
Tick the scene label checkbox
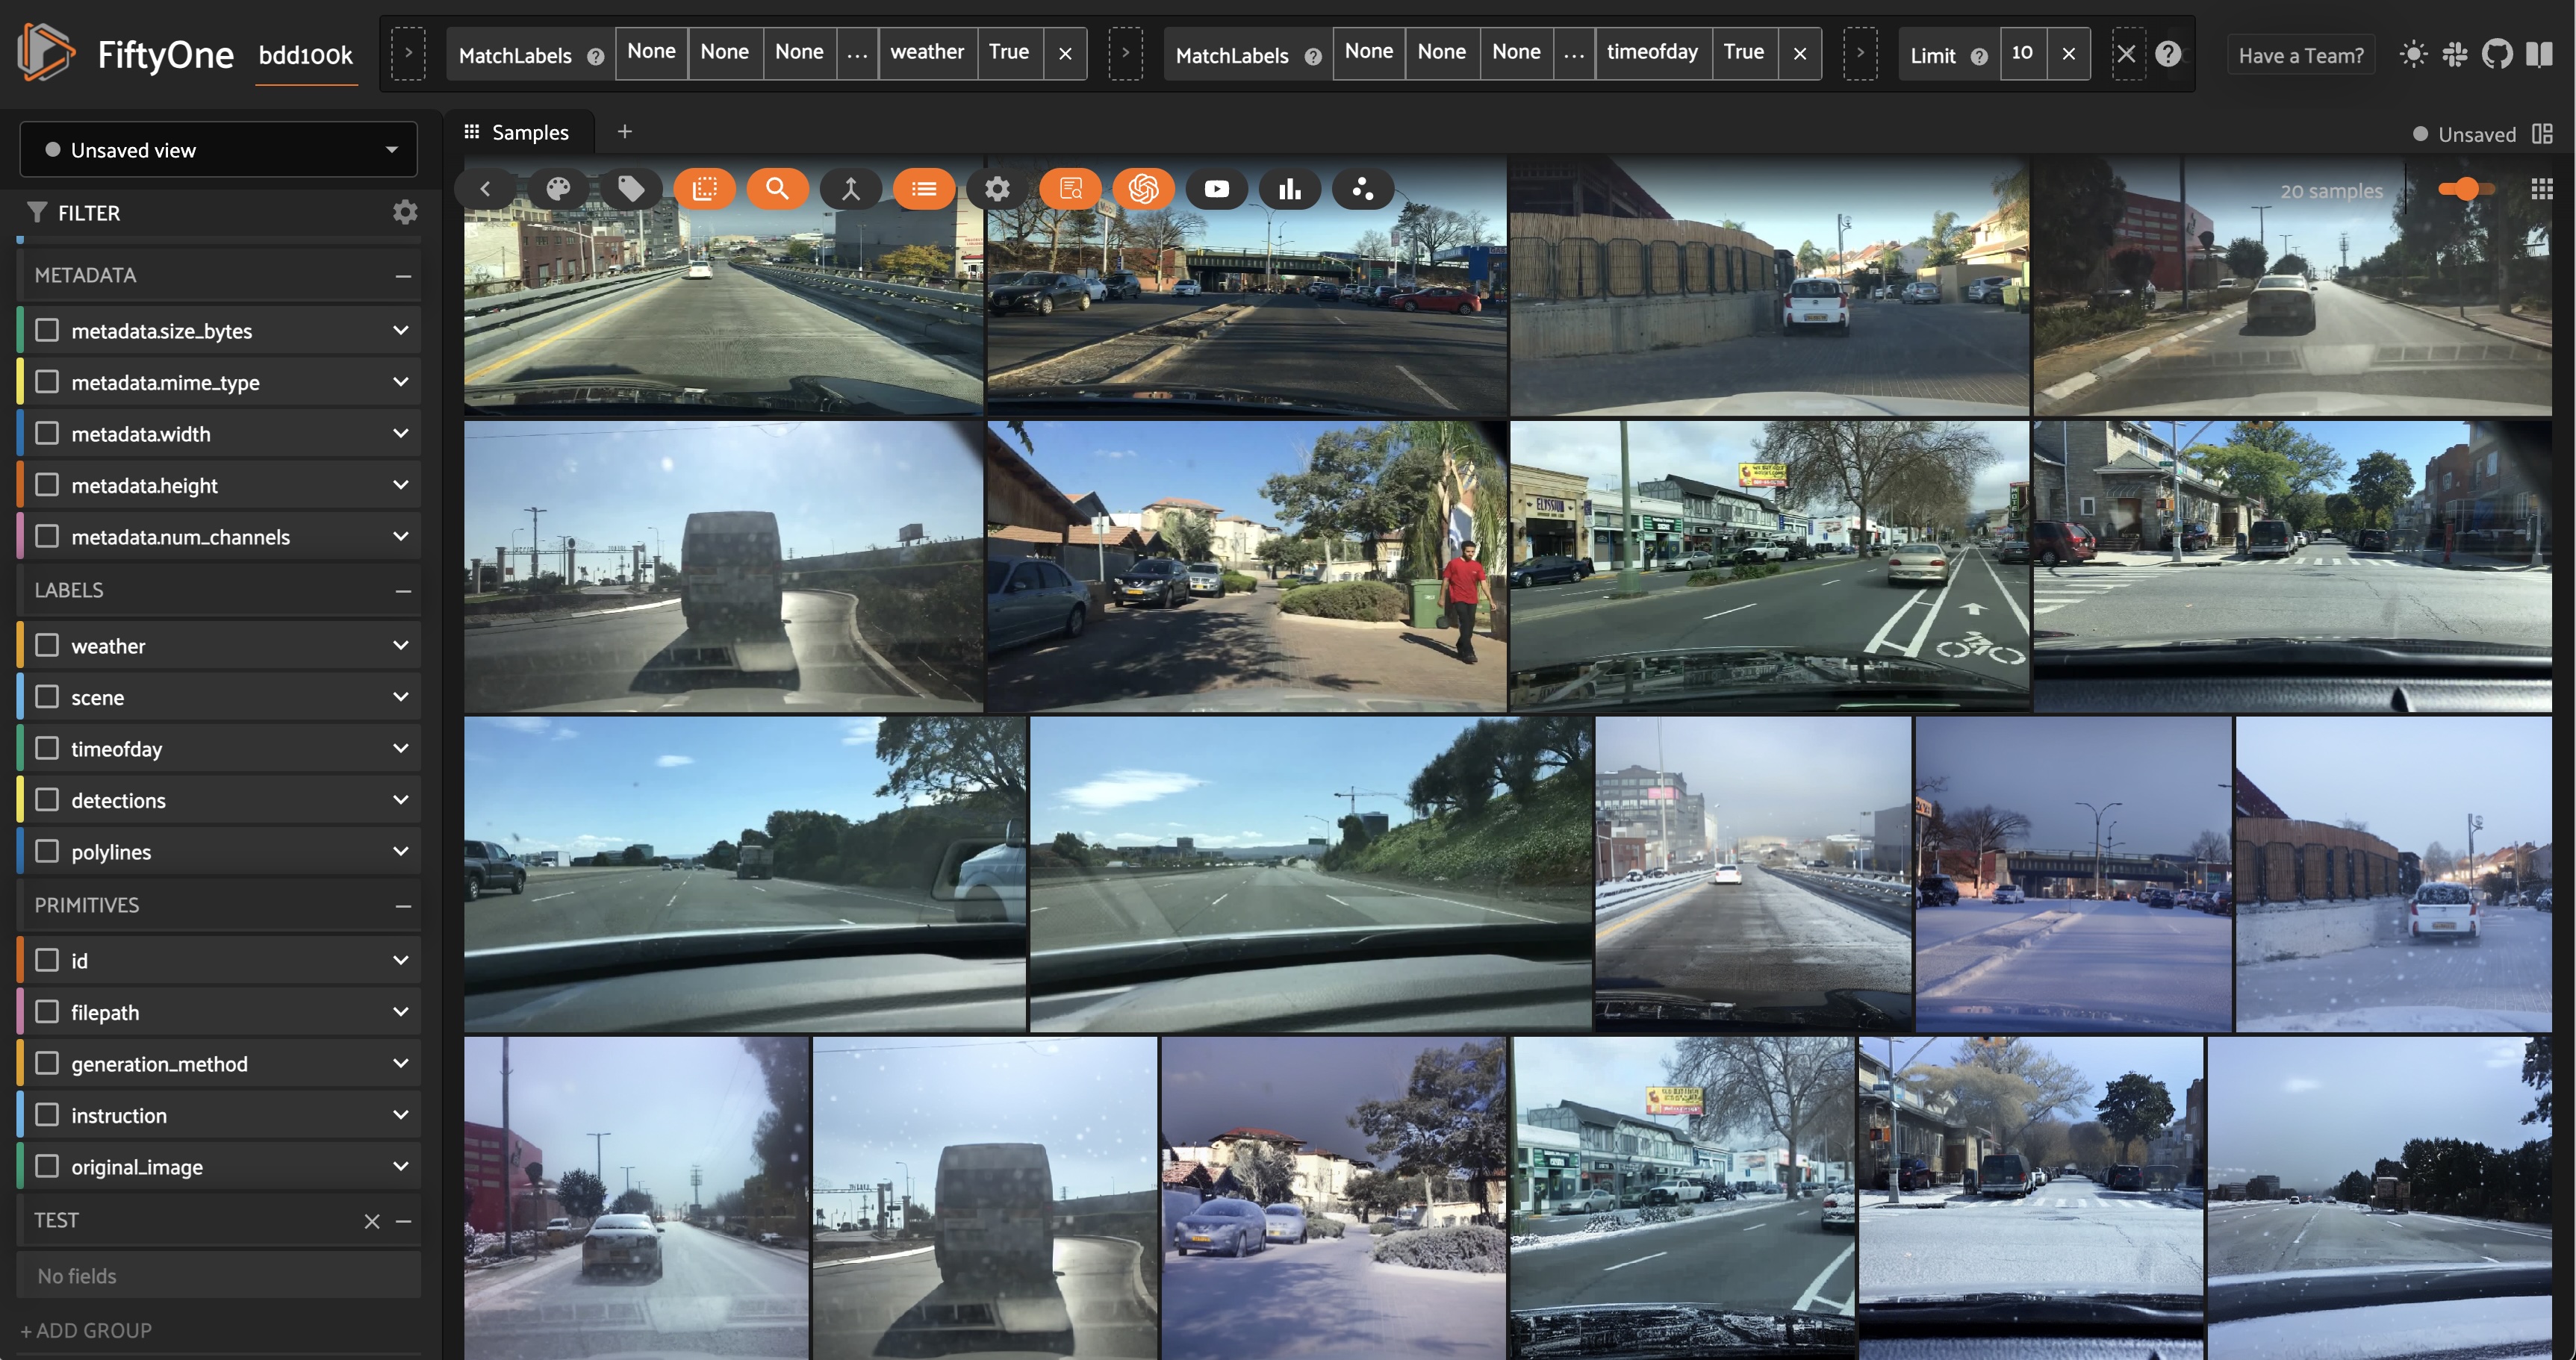[47, 697]
